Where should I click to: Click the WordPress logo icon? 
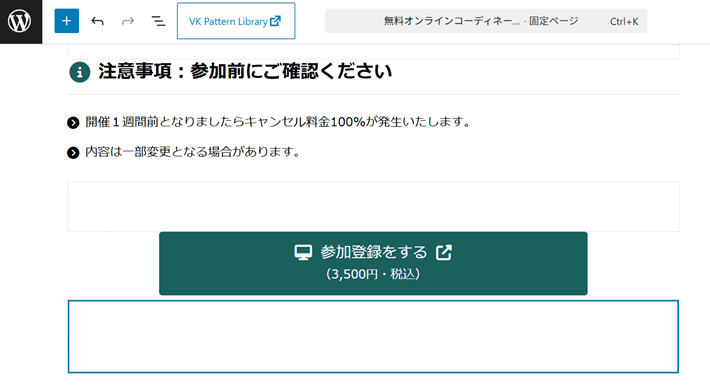(x=20, y=21)
